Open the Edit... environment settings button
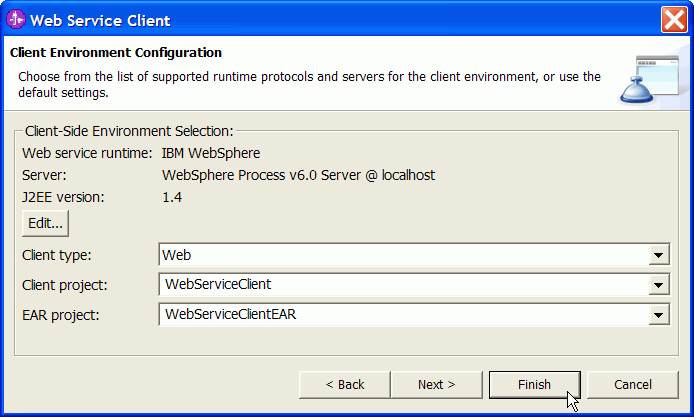The width and height of the screenshot is (694, 417). (46, 223)
